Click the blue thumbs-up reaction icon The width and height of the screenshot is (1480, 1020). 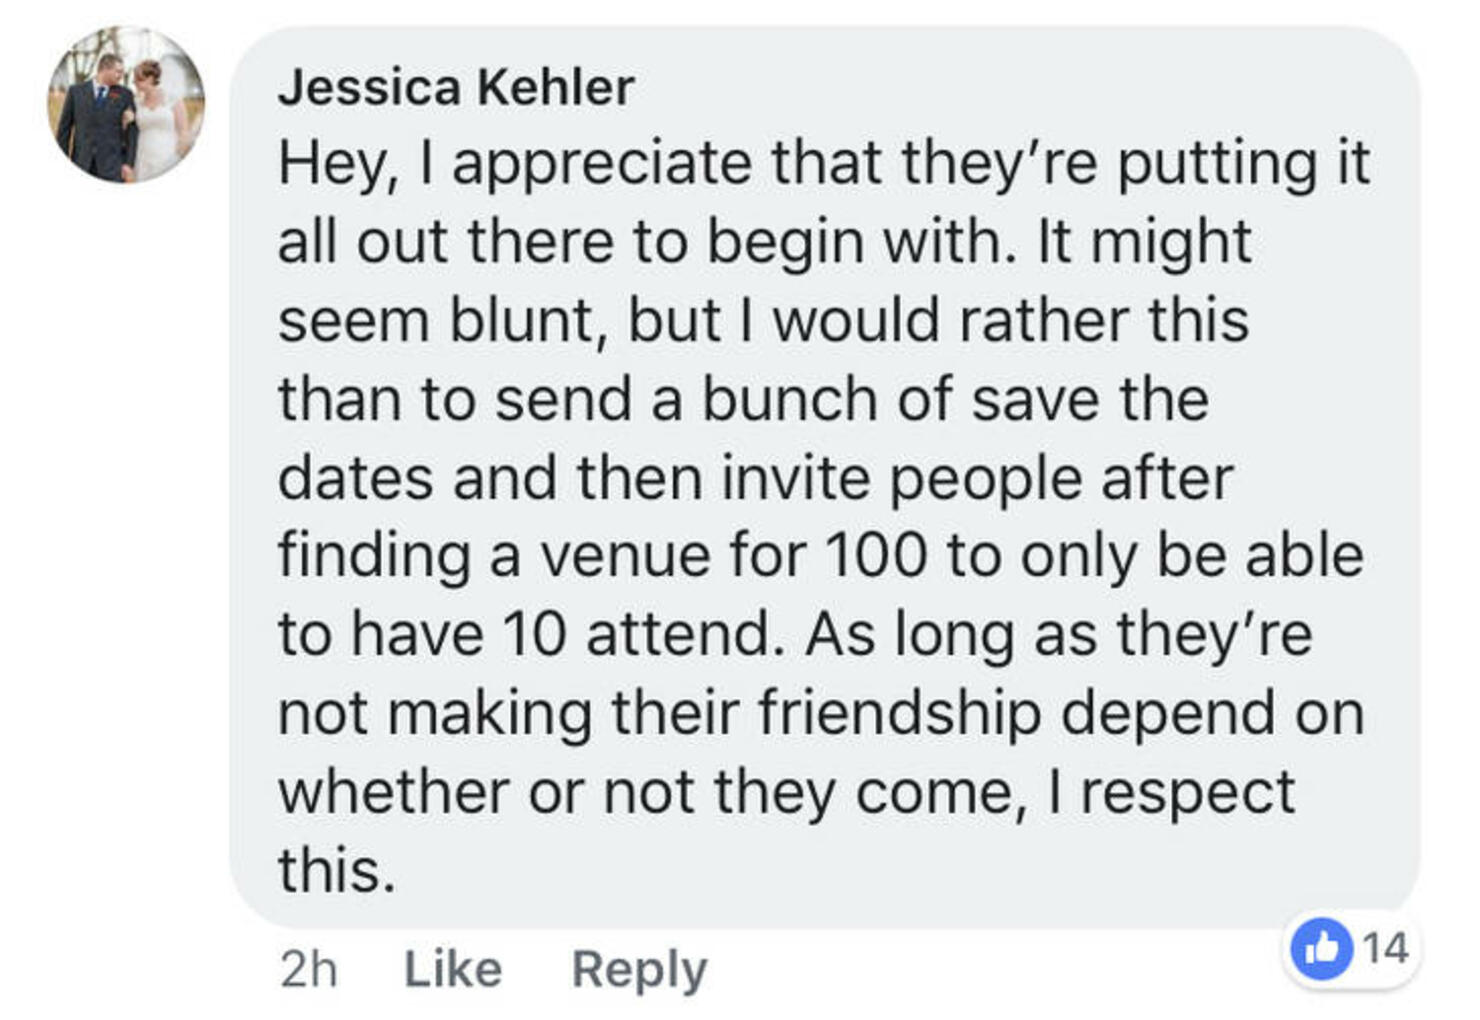1321,948
